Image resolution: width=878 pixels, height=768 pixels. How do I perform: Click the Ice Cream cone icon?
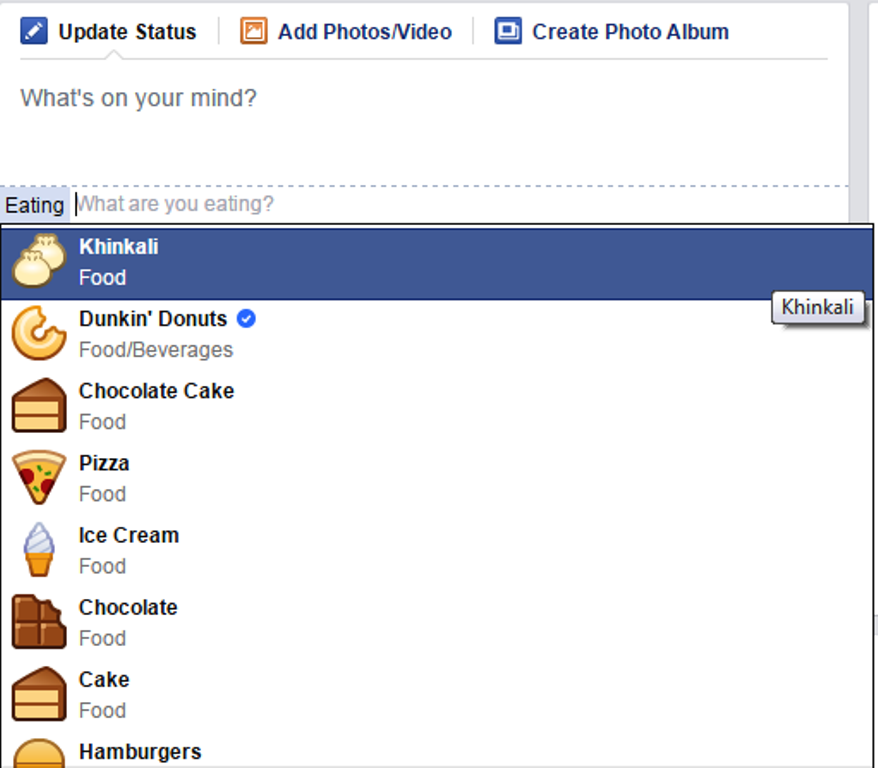pyautogui.click(x=39, y=550)
